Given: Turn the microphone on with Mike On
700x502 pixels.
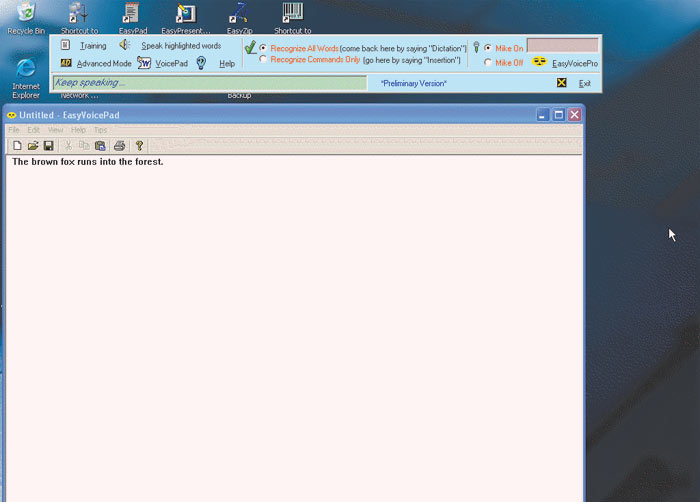Looking at the screenshot, I should [488, 48].
